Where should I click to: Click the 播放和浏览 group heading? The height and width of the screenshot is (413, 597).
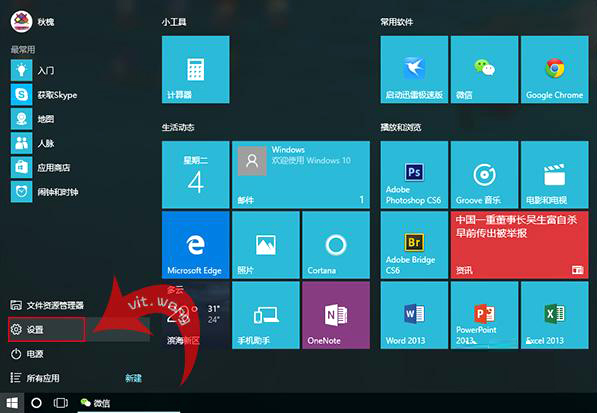pyautogui.click(x=401, y=127)
